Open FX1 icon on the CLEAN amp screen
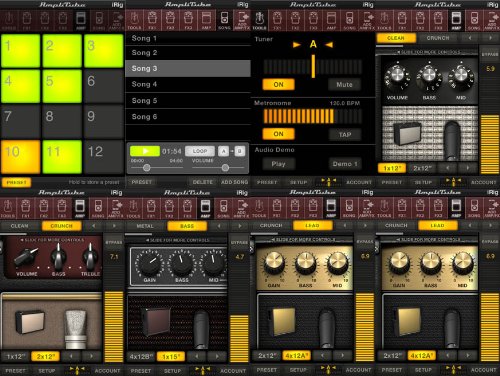The image size is (500, 376). point(402,20)
